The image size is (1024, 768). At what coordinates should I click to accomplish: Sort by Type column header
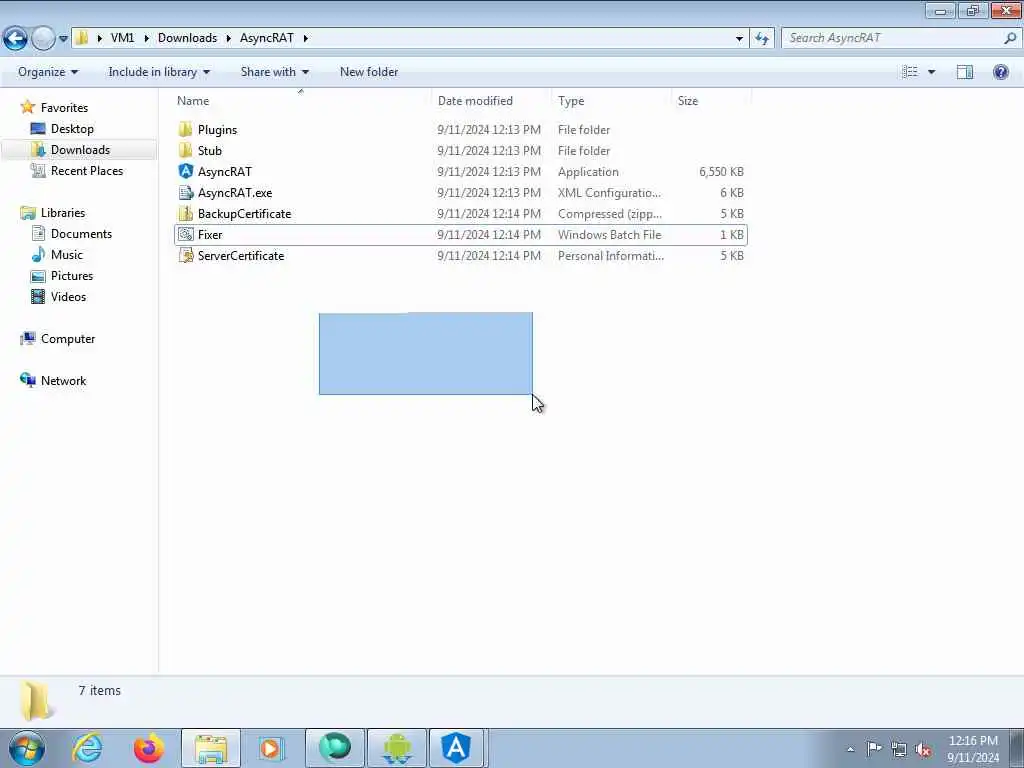(571, 101)
